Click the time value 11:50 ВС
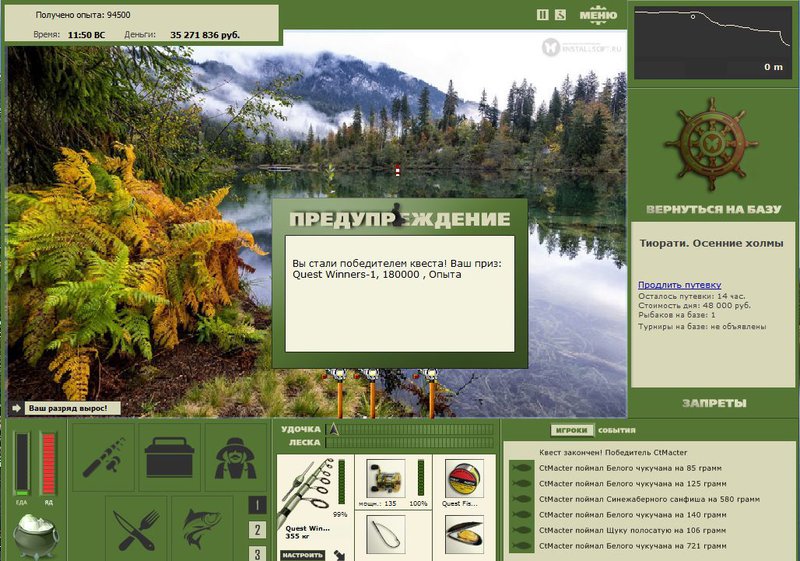800x561 pixels. click(x=86, y=35)
